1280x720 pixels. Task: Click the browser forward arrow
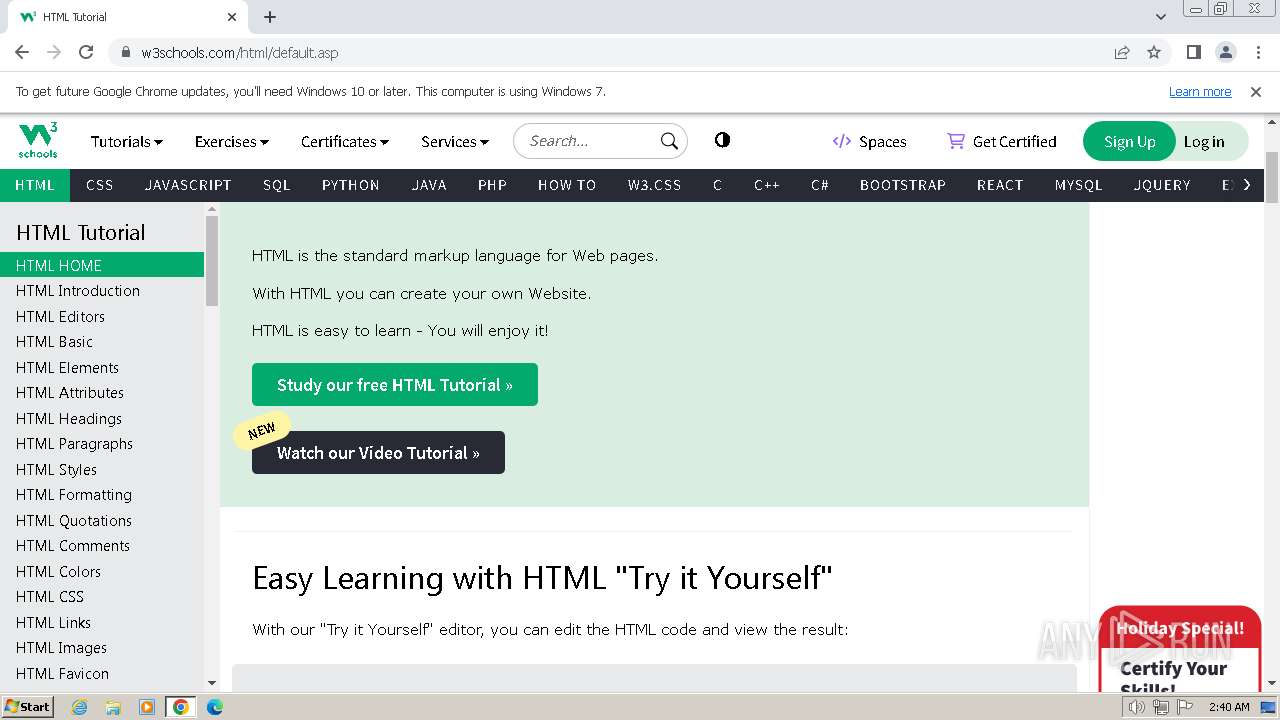pyautogui.click(x=54, y=52)
